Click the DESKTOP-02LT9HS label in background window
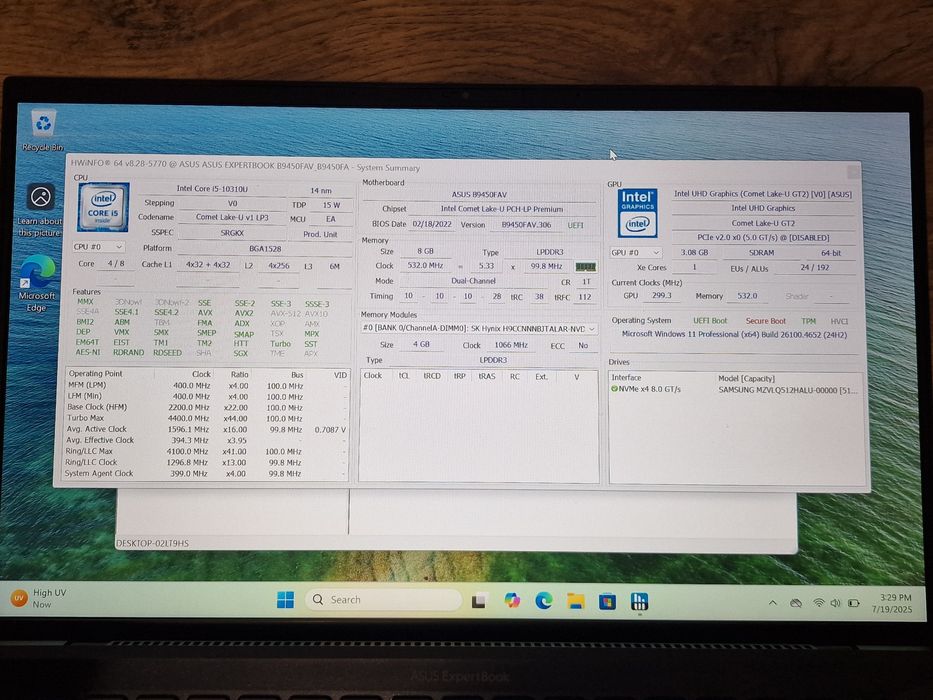 click(x=152, y=543)
